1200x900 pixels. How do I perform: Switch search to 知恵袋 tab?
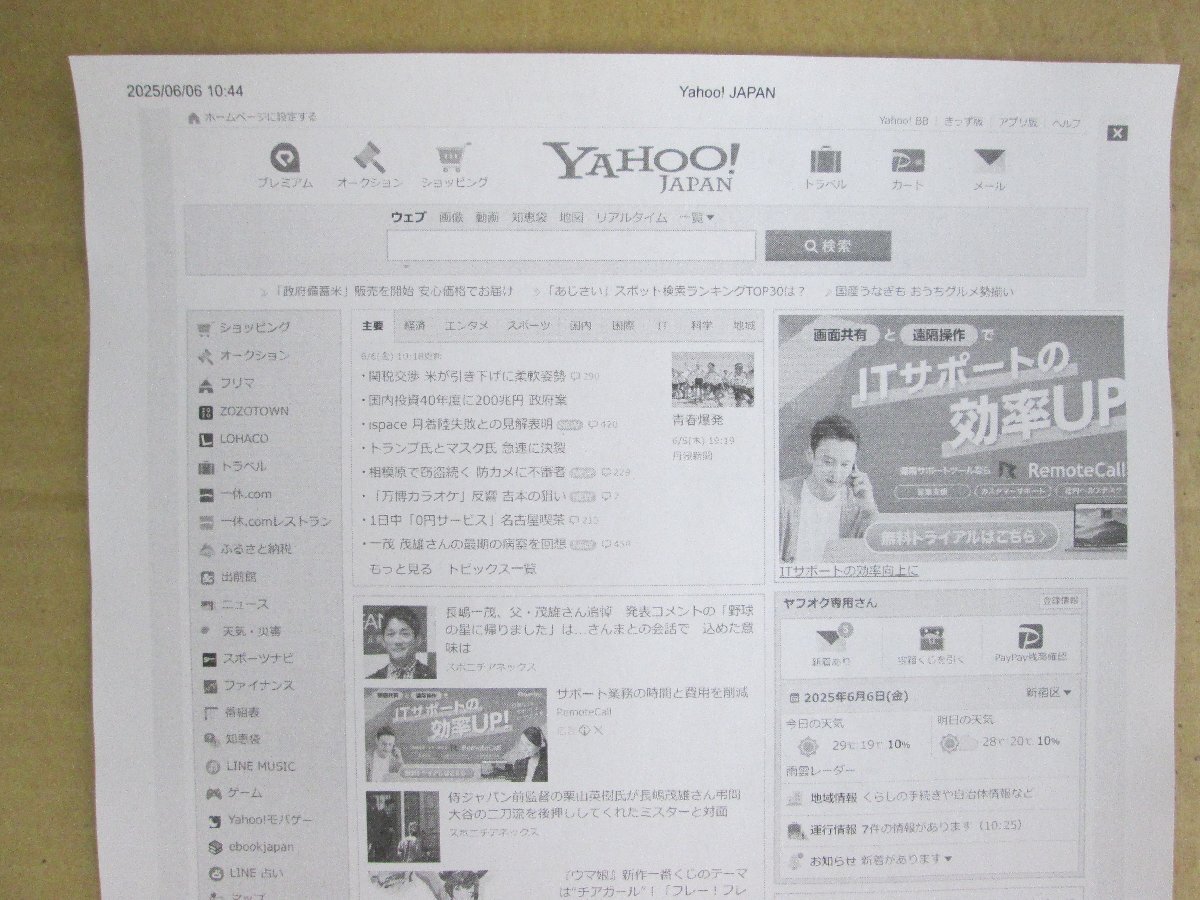[x=529, y=217]
